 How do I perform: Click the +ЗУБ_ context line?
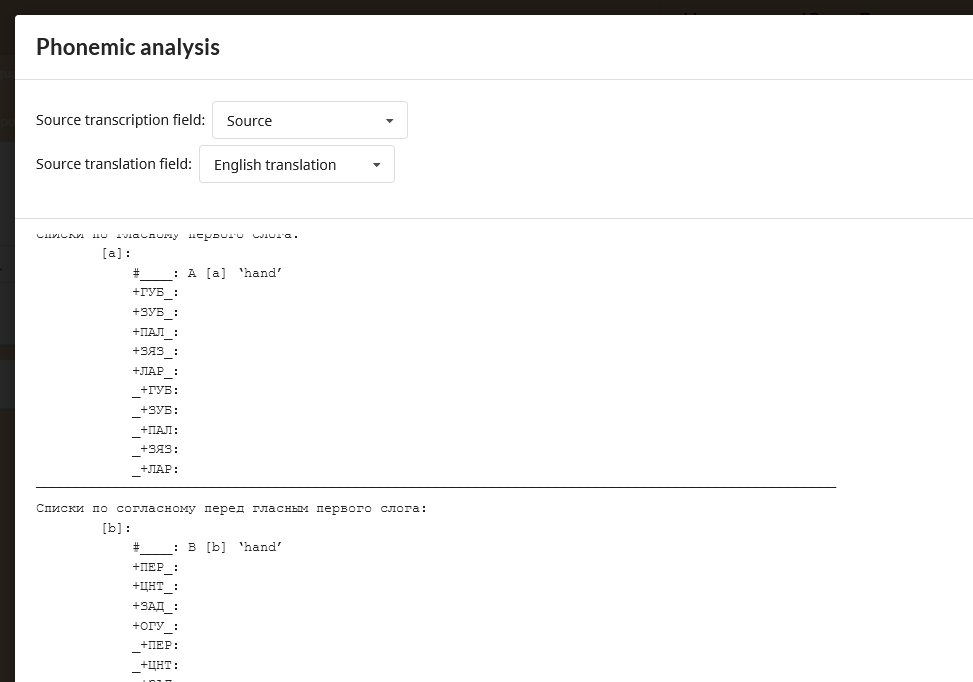click(x=153, y=311)
